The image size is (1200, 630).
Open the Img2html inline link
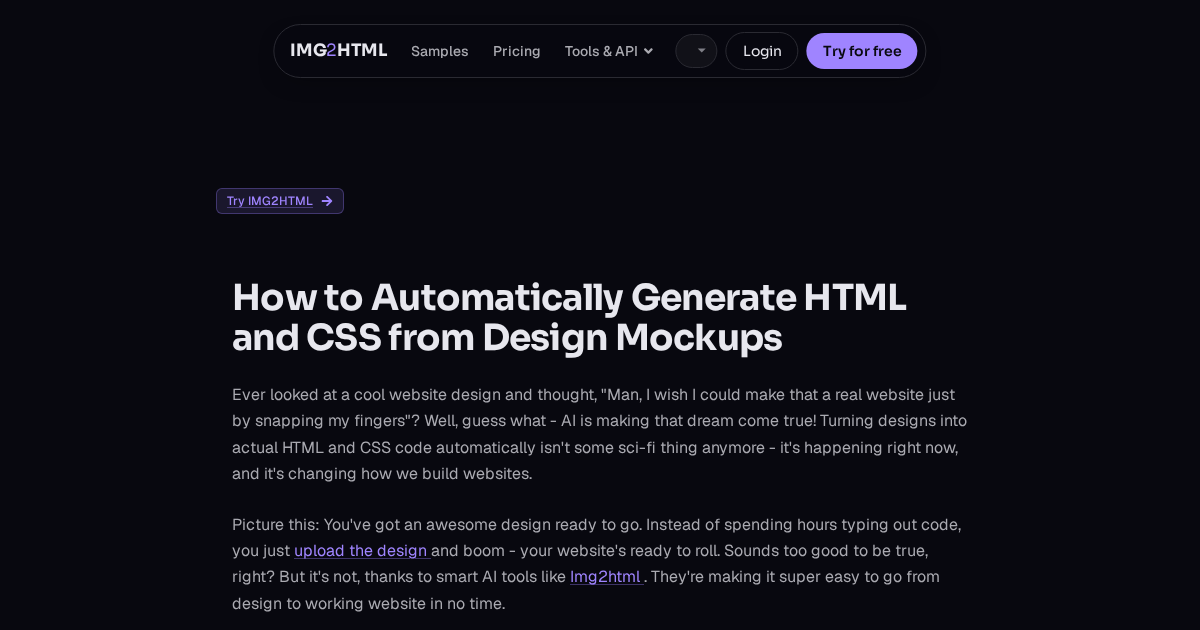607,577
